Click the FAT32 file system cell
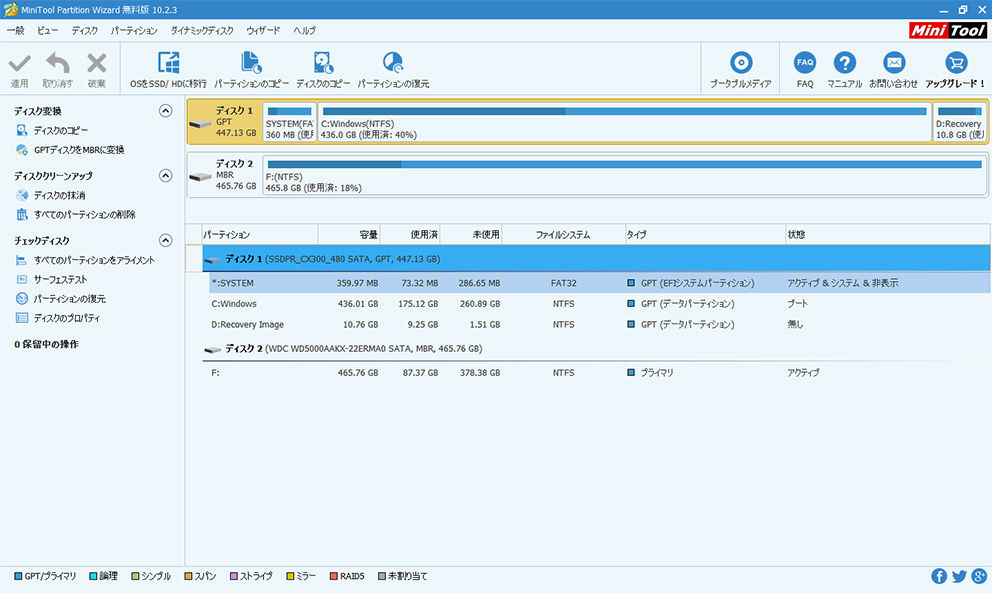Image resolution: width=992 pixels, height=593 pixels. [x=563, y=283]
